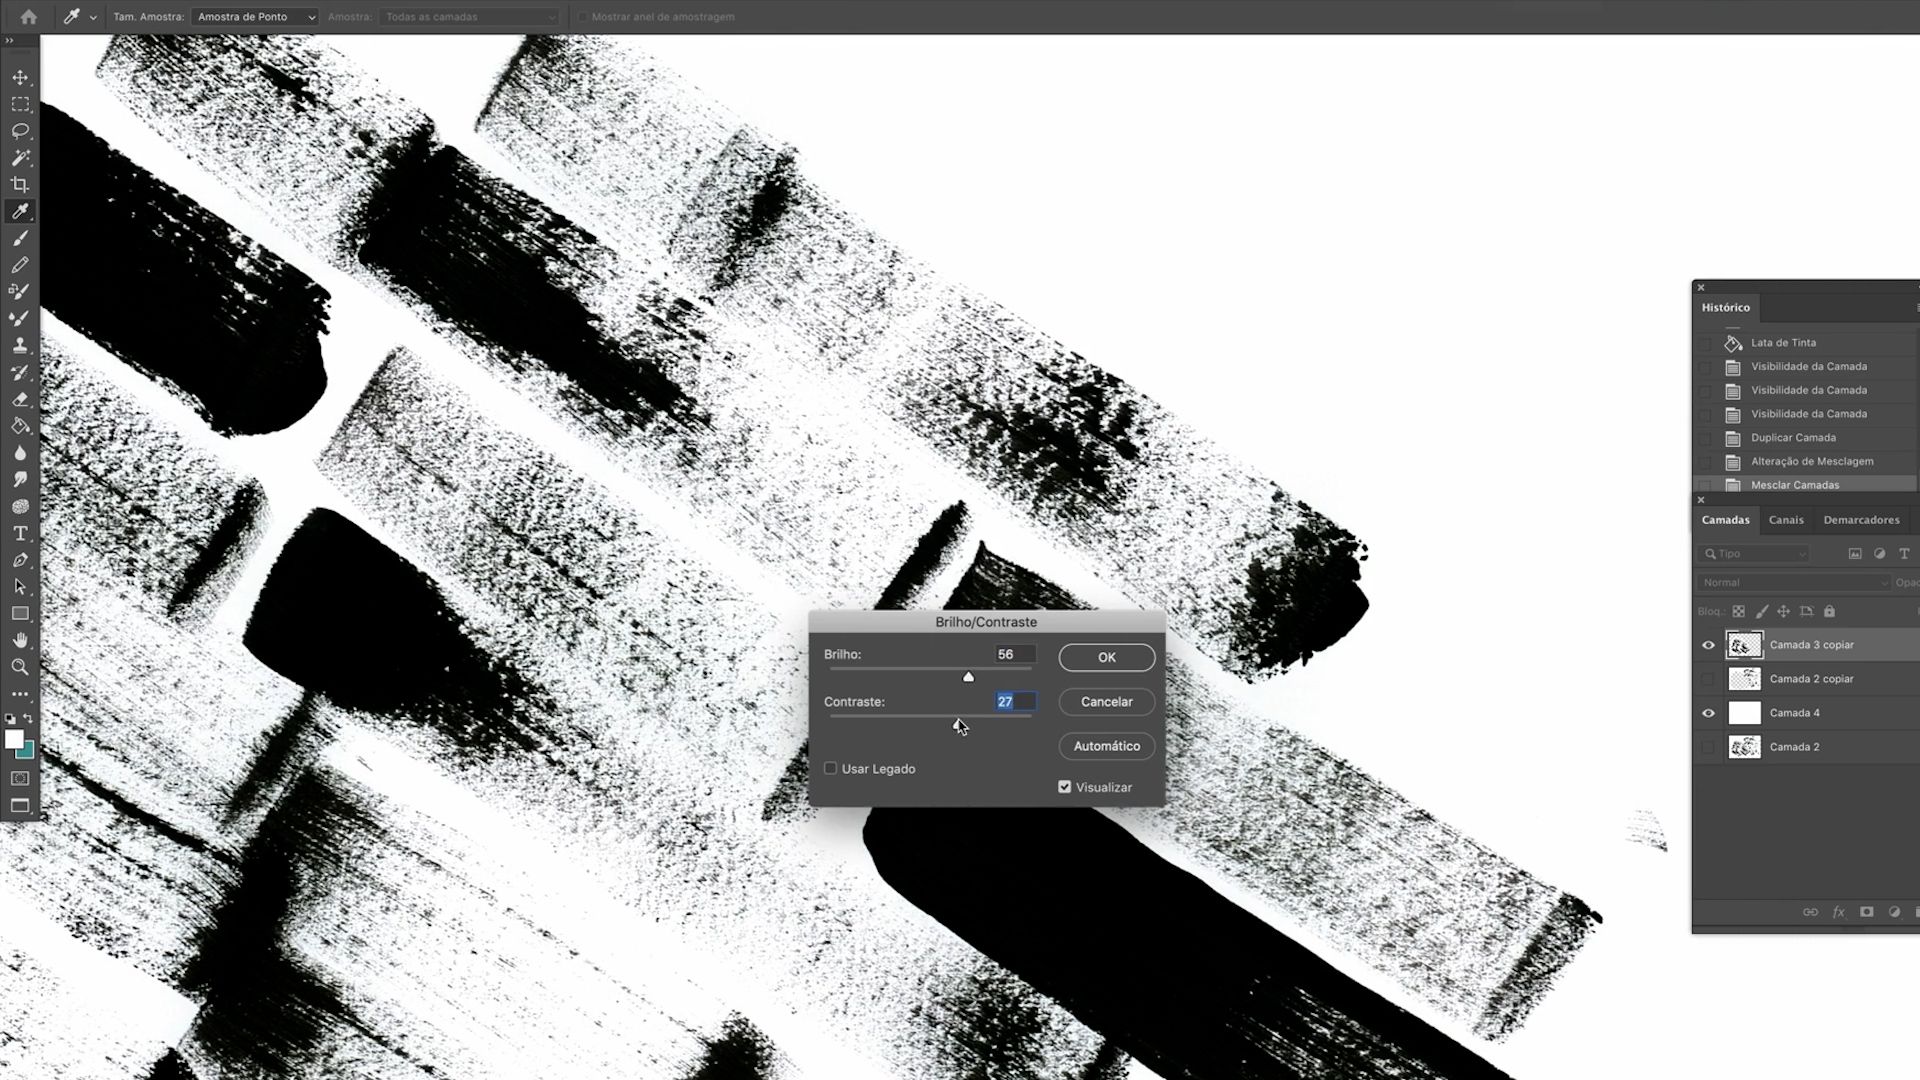Enable the Usar Legado checkbox

[830, 768]
